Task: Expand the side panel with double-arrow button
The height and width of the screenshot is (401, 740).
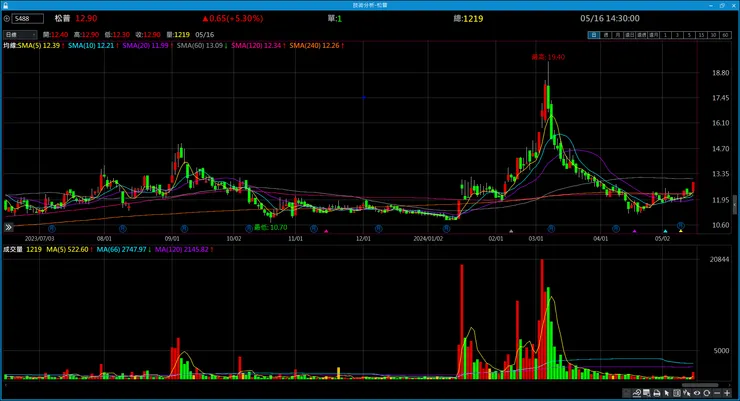Action: [x=8, y=227]
